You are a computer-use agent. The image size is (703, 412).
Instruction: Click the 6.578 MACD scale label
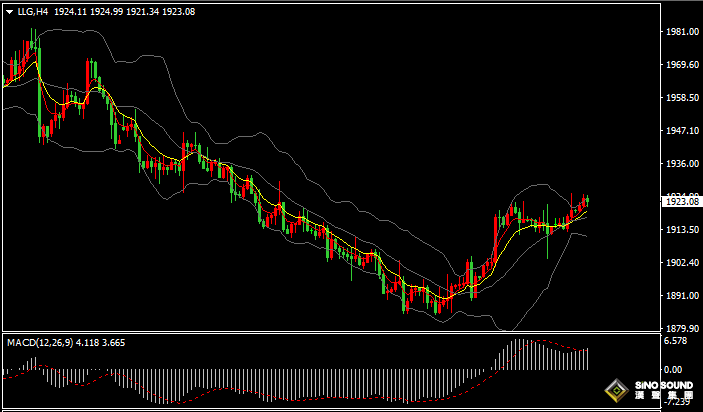coord(676,341)
